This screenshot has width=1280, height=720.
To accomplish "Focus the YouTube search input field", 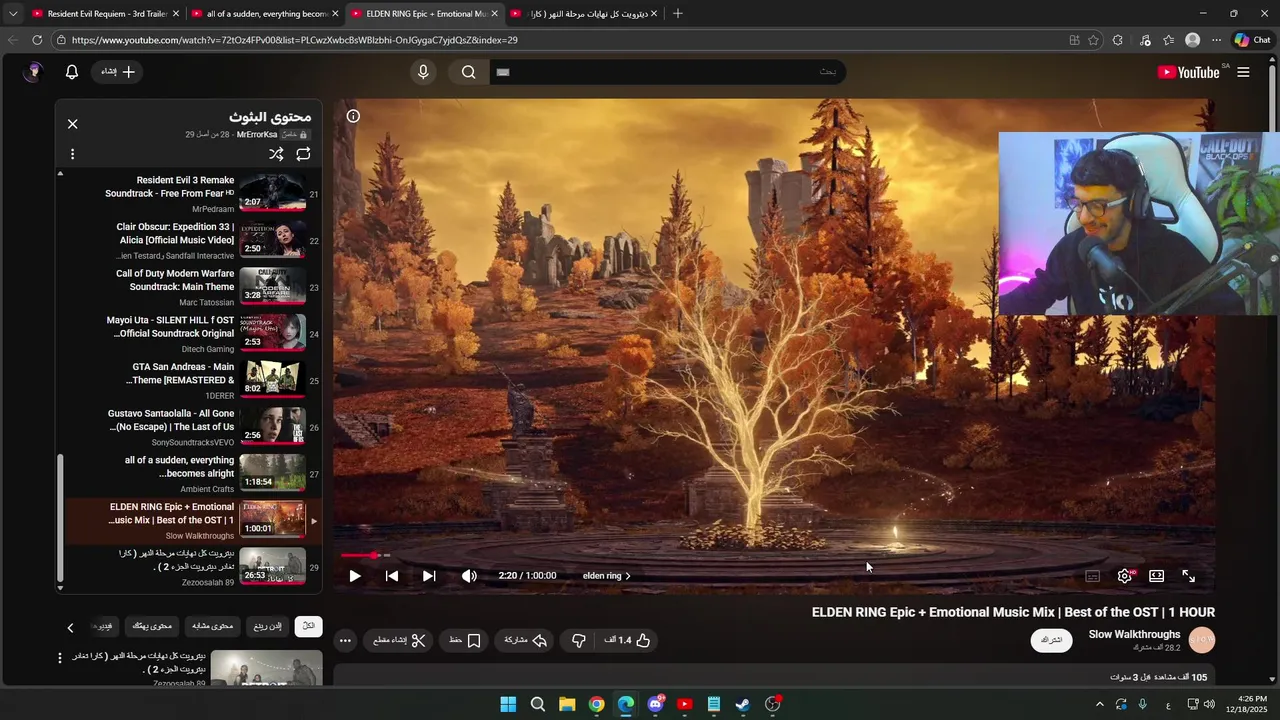I will (x=668, y=72).
